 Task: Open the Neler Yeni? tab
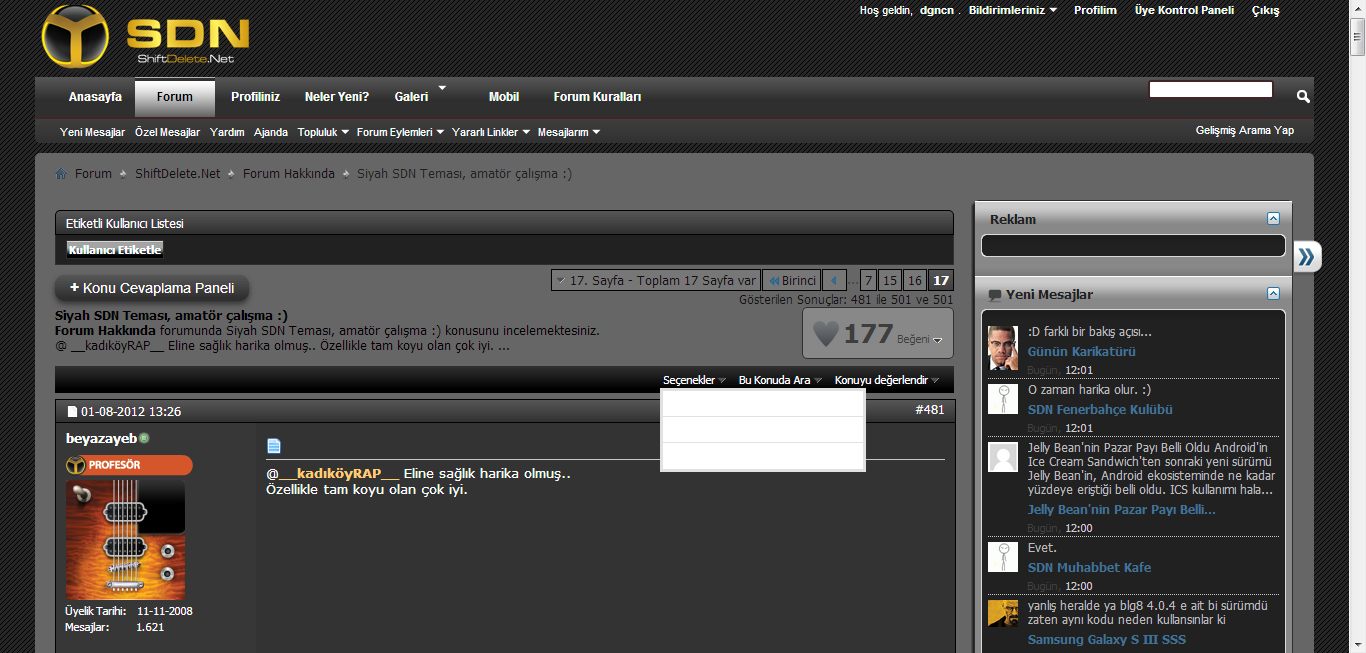tap(337, 97)
